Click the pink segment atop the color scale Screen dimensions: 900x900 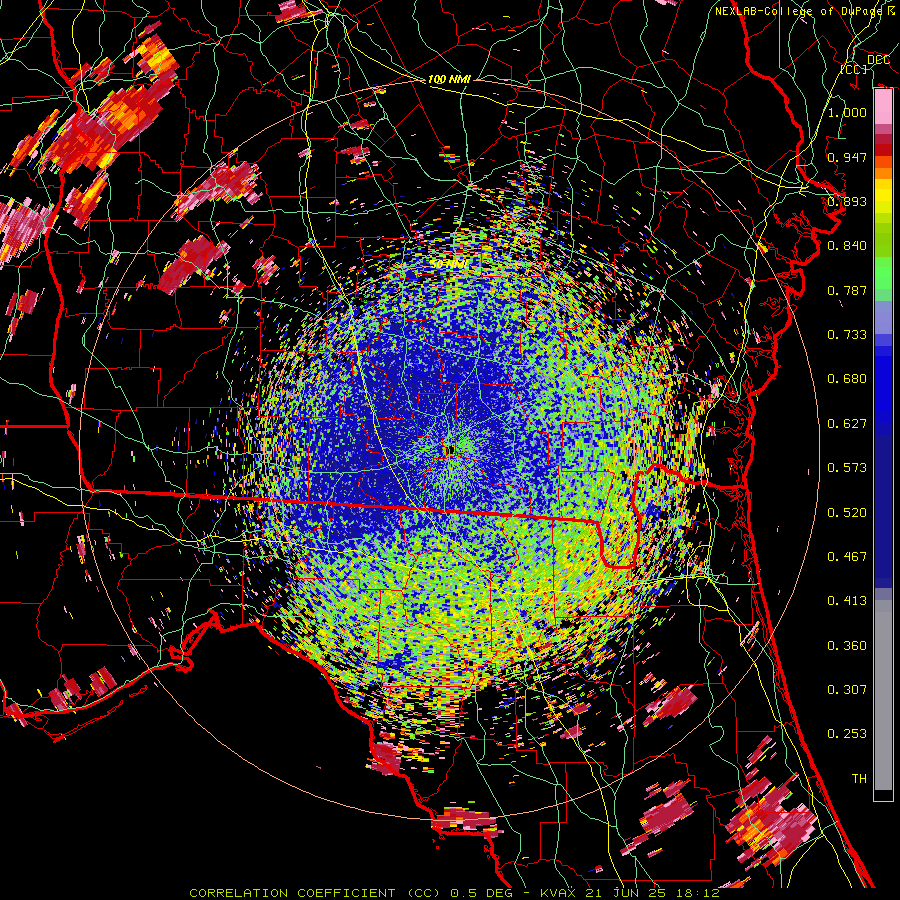click(x=883, y=107)
